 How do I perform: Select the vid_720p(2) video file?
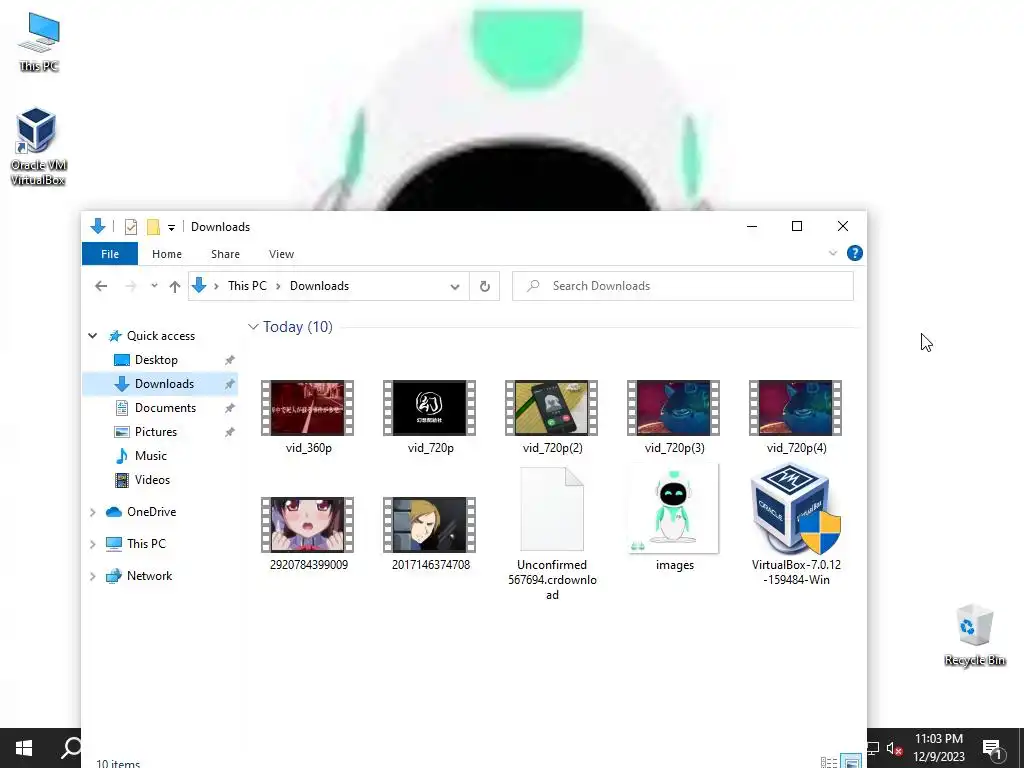pos(552,417)
